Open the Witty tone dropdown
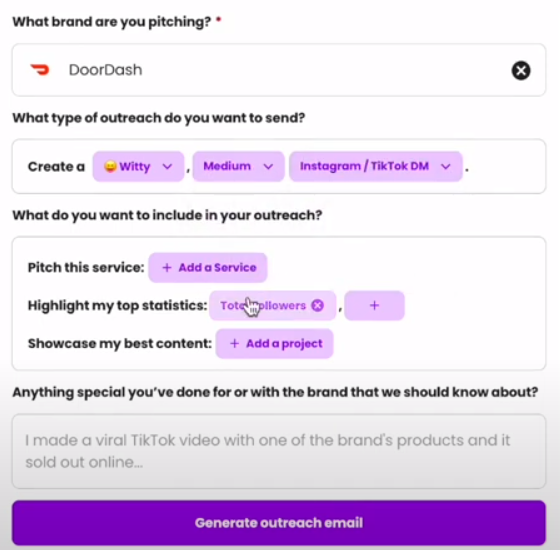 coord(139,166)
